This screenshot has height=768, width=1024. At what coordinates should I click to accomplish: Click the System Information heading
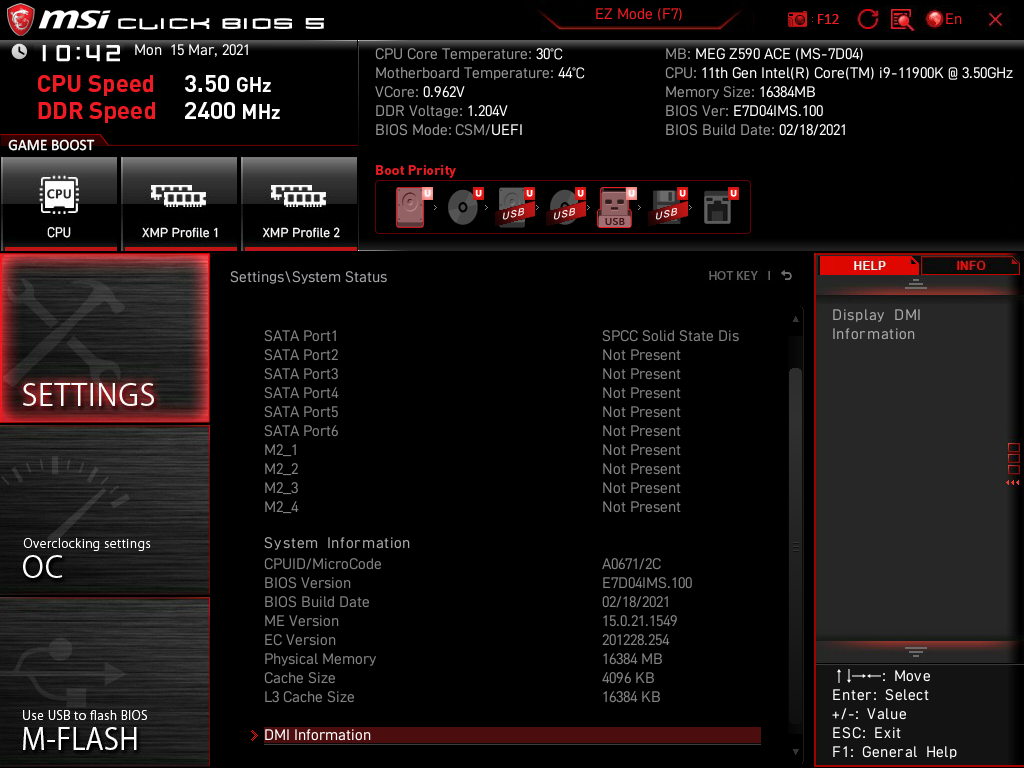[x=337, y=543]
